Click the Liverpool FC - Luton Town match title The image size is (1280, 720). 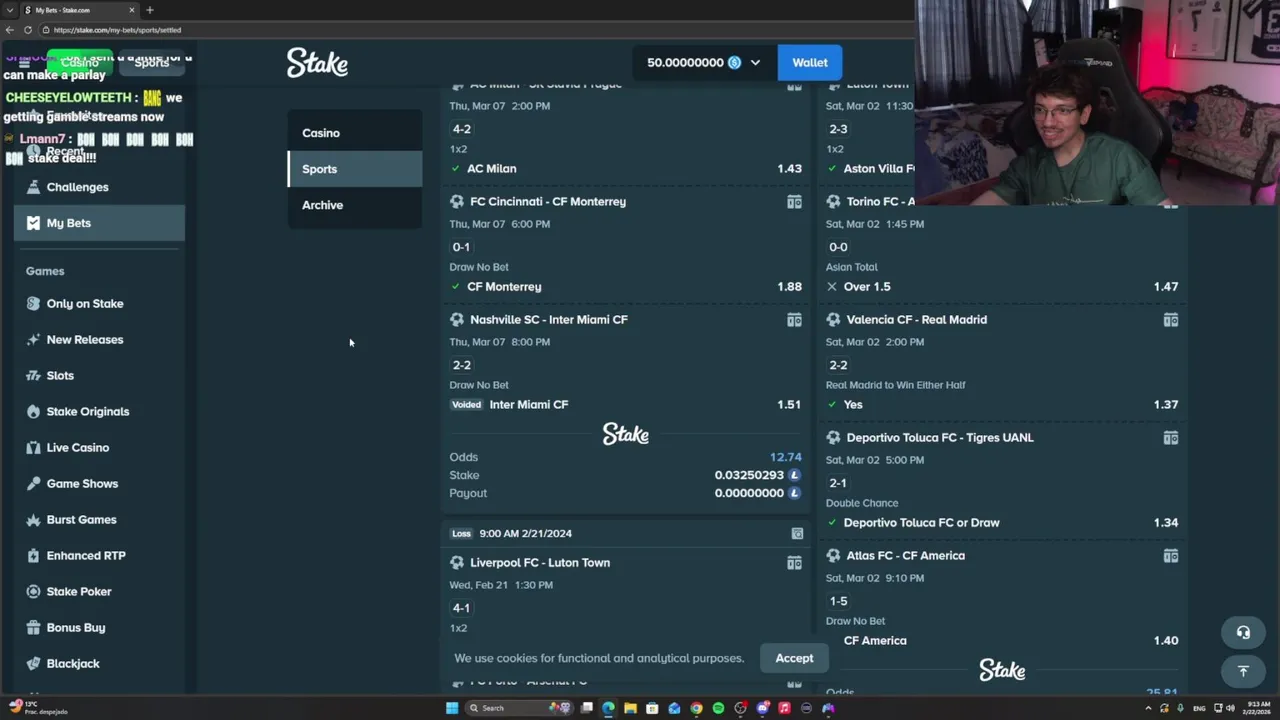[x=540, y=563]
